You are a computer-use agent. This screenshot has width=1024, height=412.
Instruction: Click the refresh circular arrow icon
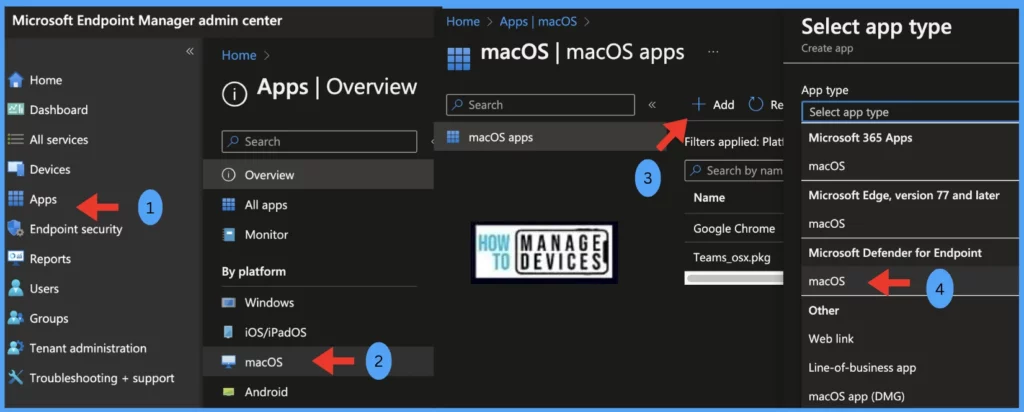click(756, 104)
